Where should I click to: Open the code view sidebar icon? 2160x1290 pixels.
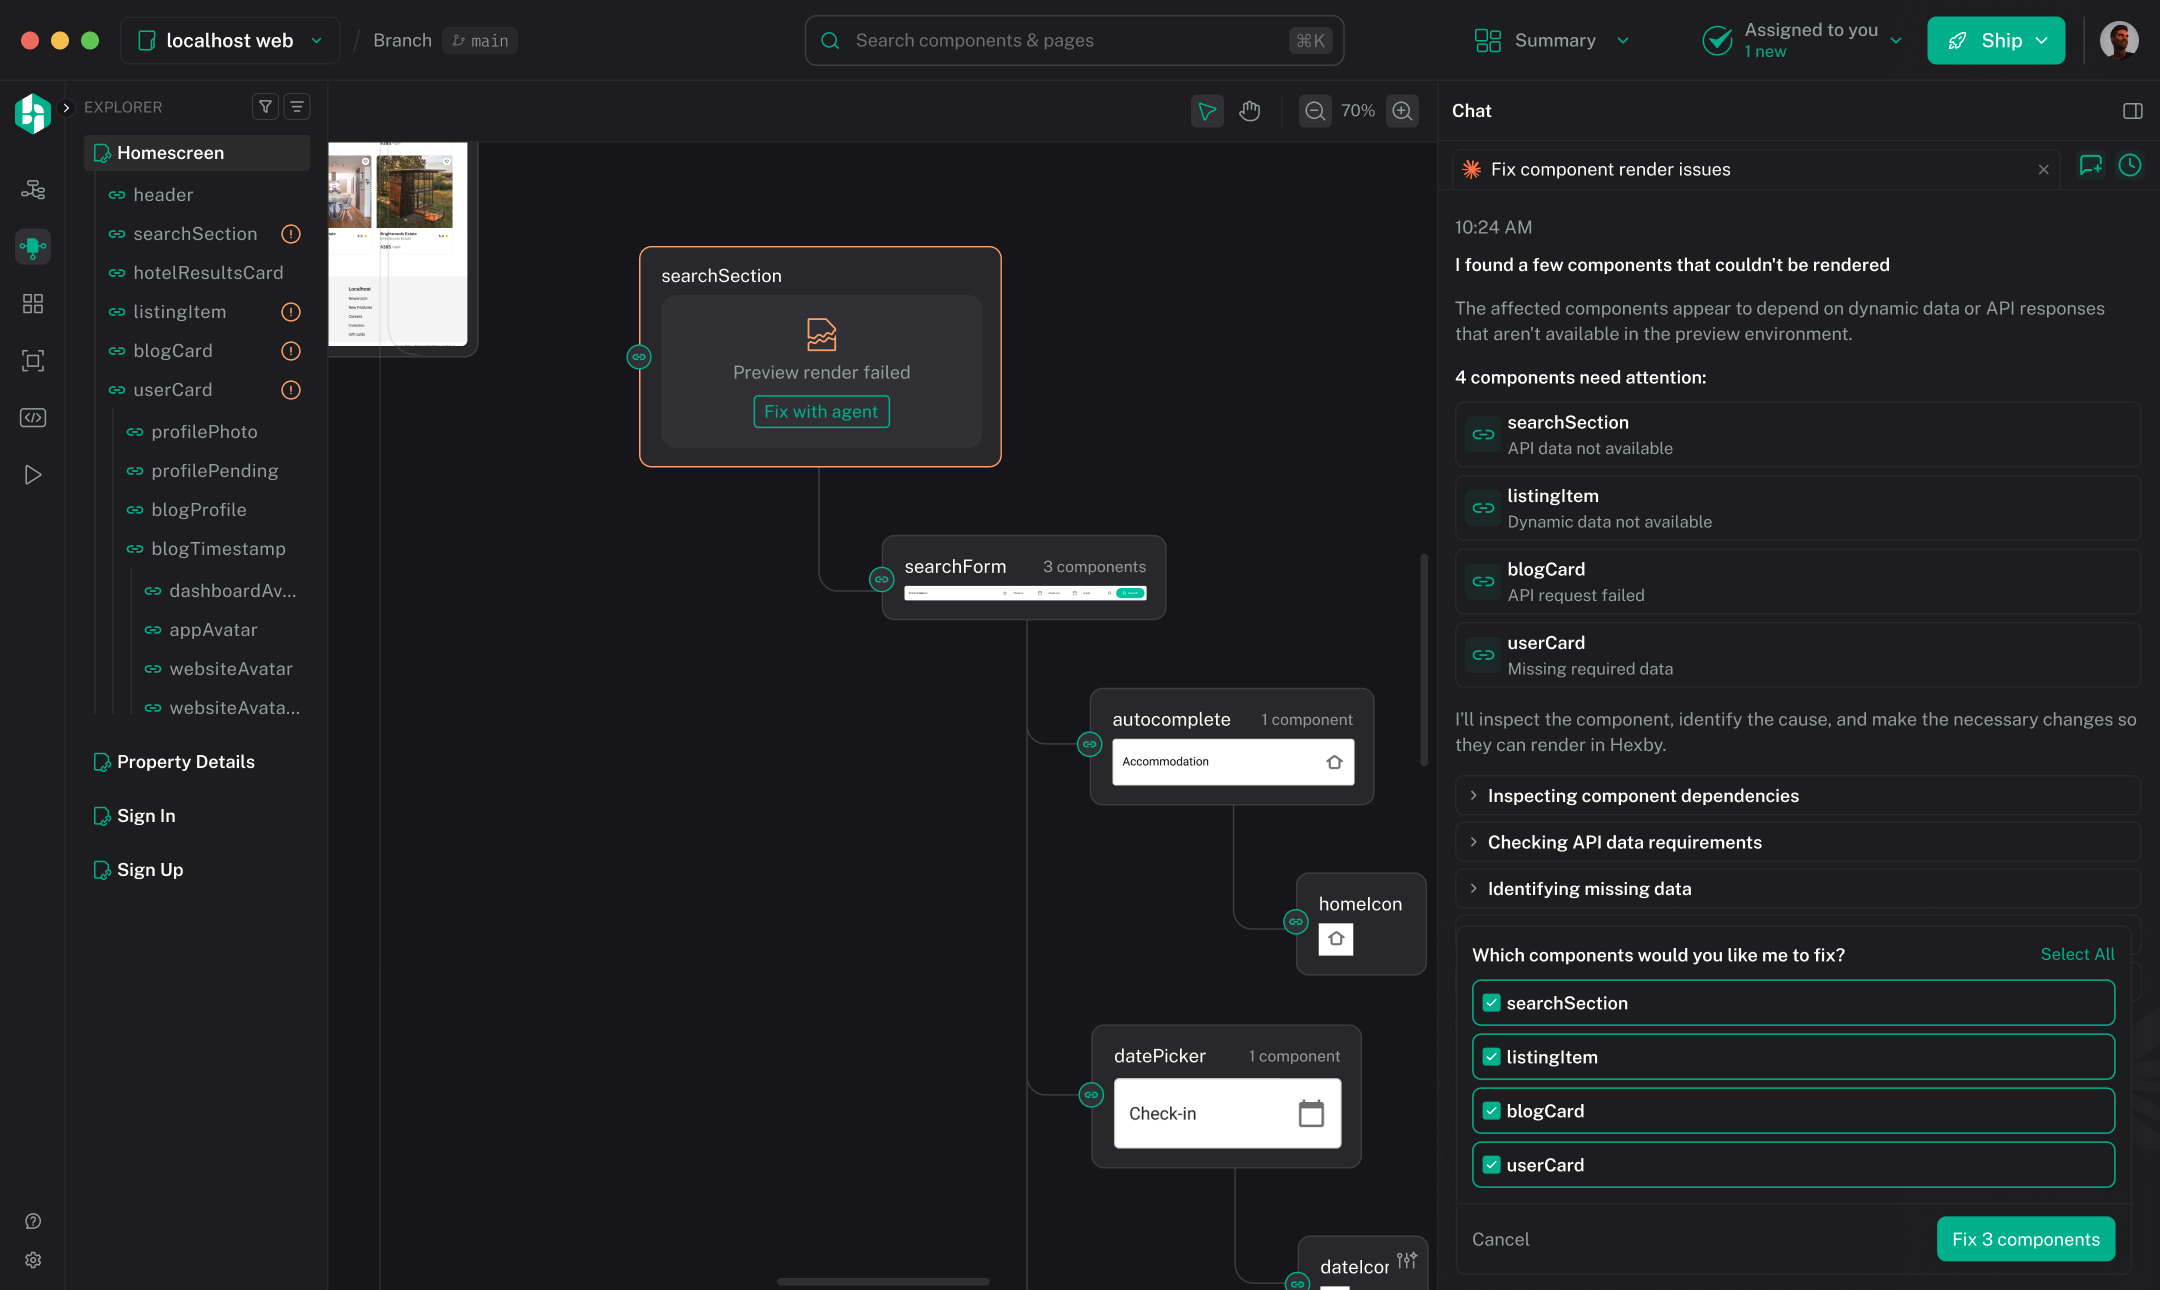[33, 417]
